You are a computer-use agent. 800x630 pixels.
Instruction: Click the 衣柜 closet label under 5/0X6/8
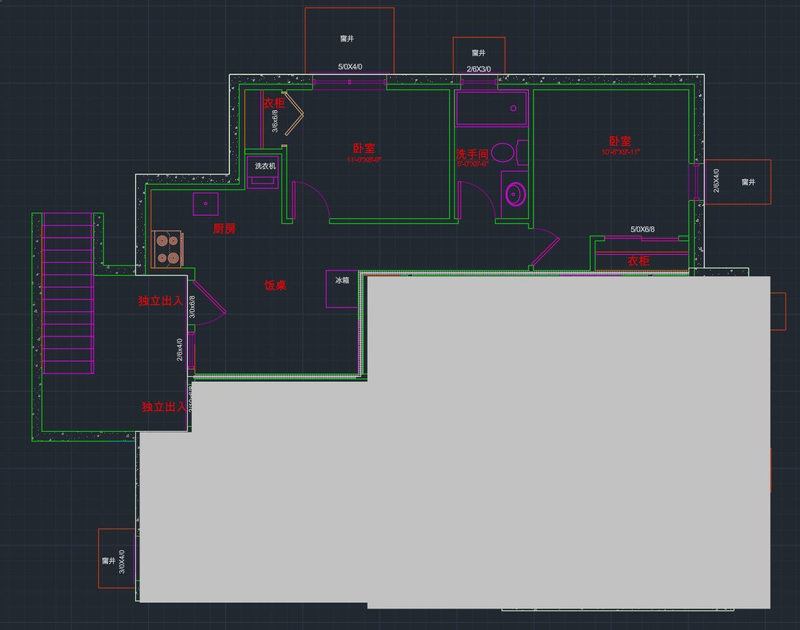638,261
